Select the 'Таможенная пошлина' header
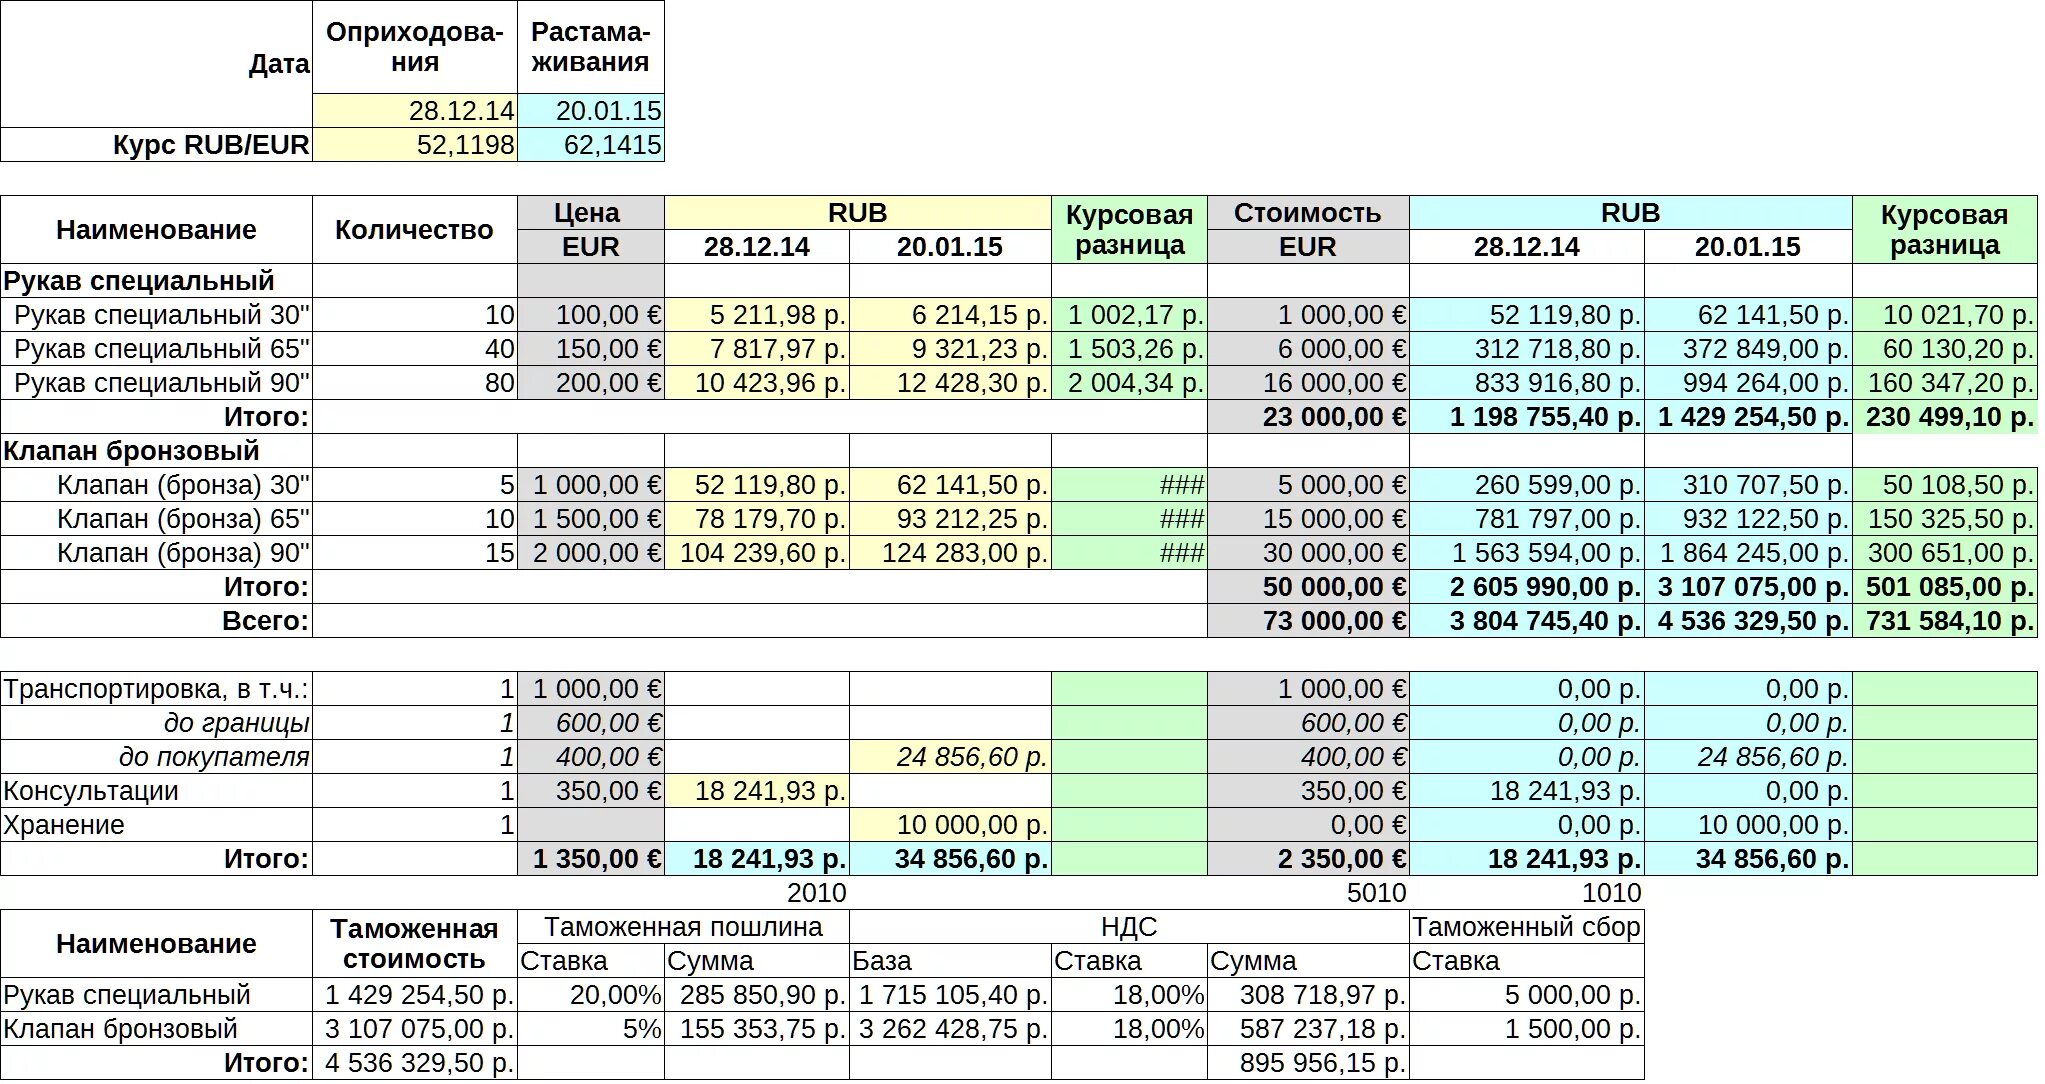This screenshot has width=2045, height=1084. point(684,927)
